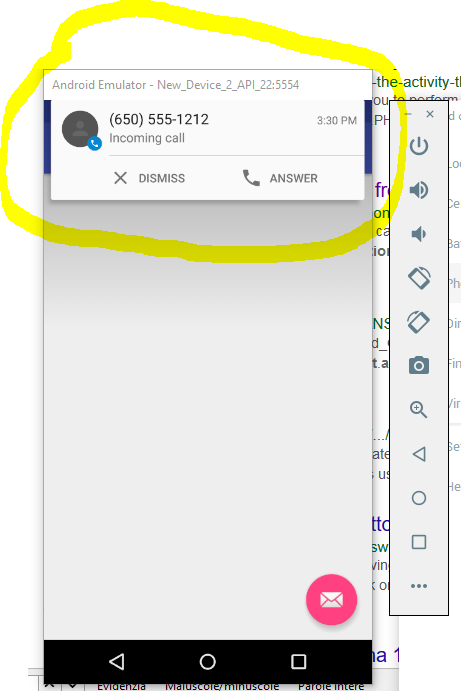Click Home circle in emulator side toolbar
Viewport: 461px width, 691px height.
[x=419, y=498]
